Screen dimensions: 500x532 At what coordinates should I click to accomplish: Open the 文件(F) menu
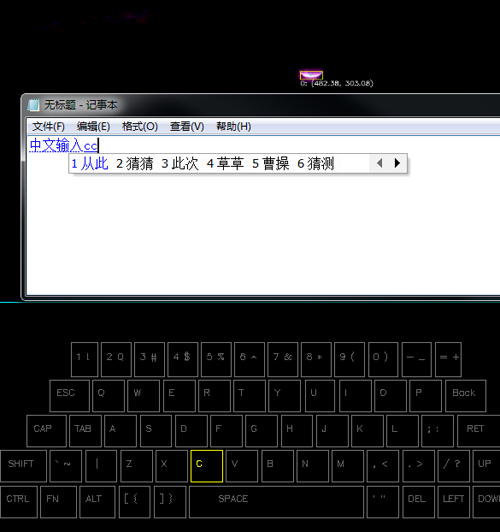point(48,127)
